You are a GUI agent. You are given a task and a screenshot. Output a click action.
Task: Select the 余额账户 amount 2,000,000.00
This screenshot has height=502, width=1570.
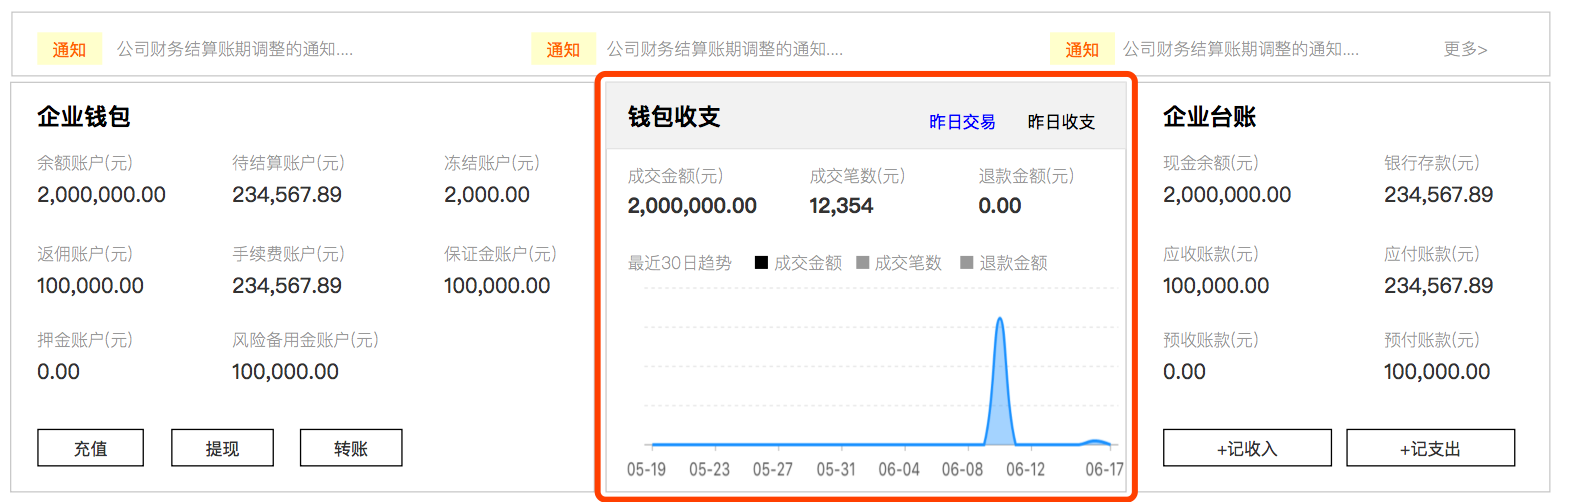pyautogui.click(x=101, y=195)
